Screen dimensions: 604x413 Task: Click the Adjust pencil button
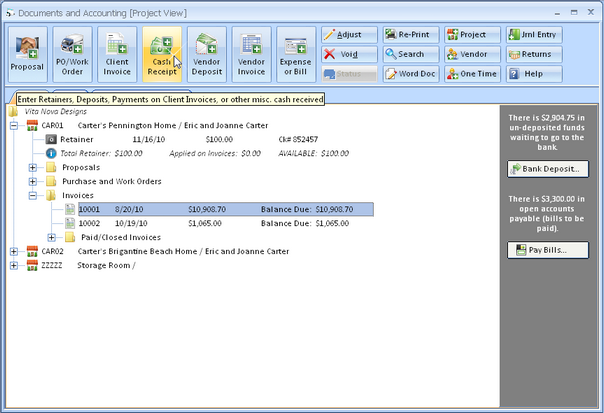tap(349, 35)
